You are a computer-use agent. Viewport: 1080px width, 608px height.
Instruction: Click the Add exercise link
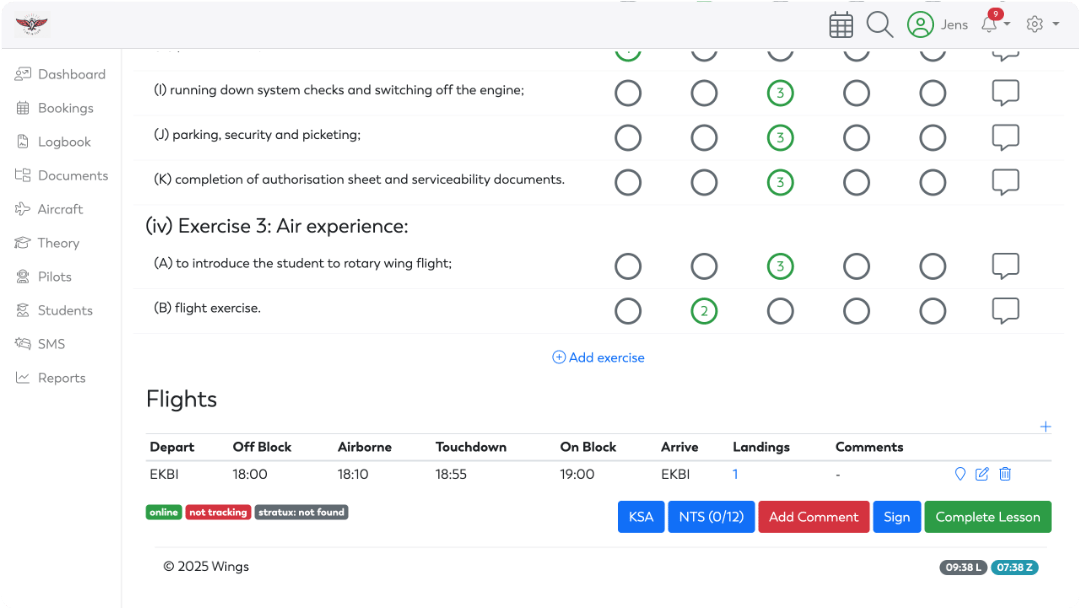pos(599,357)
